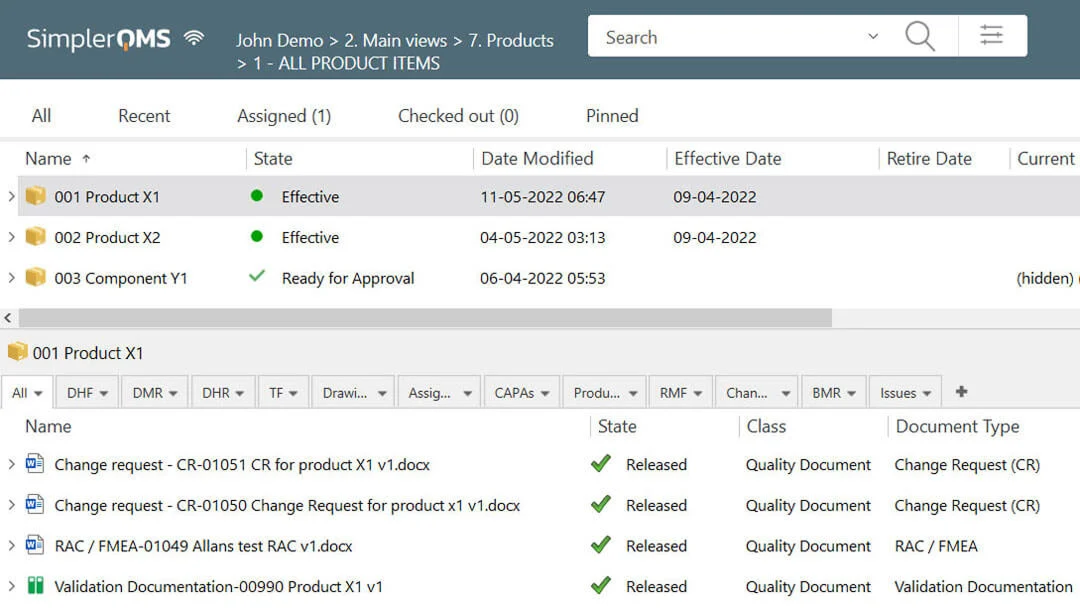Click the plus icon to add a new view tab

pyautogui.click(x=960, y=391)
